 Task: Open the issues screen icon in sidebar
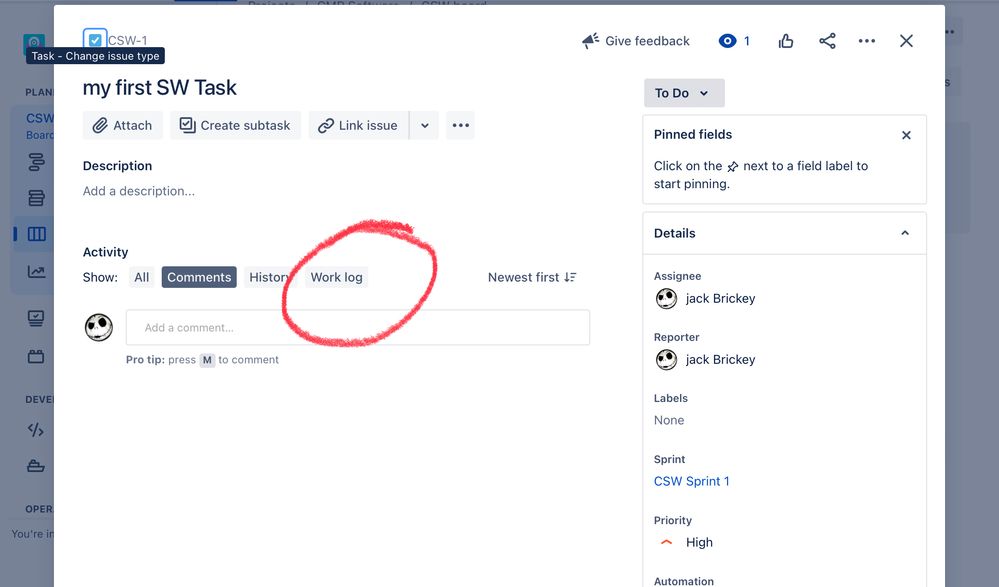pyautogui.click(x=36, y=318)
